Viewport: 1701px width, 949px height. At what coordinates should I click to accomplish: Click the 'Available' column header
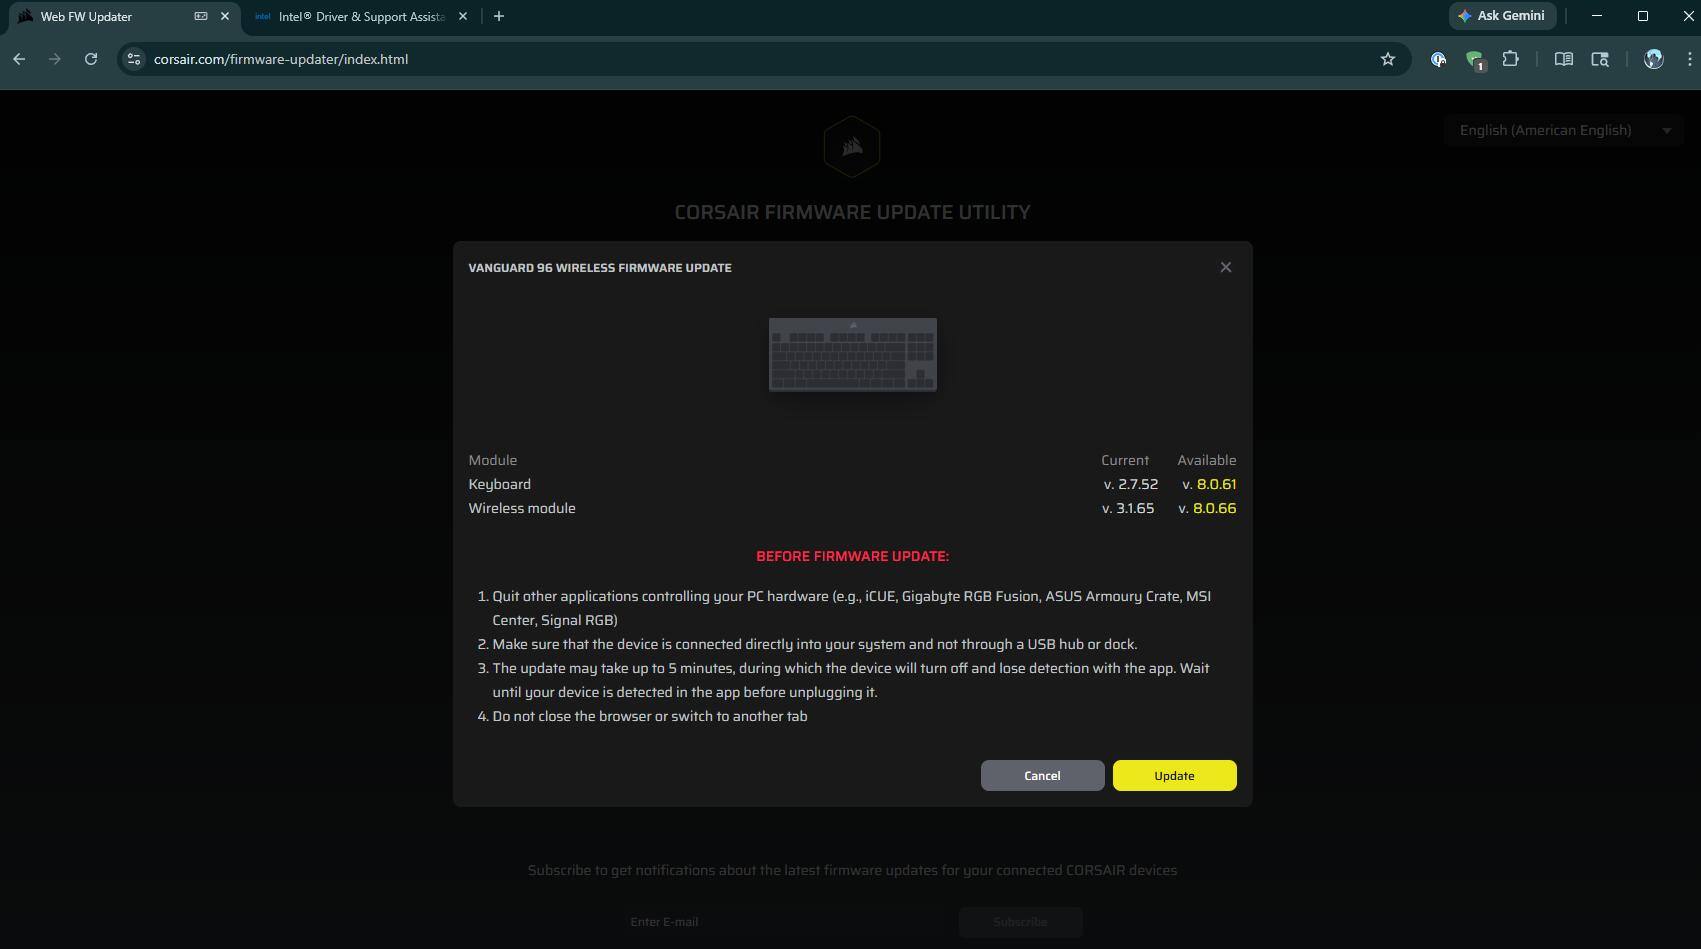1207,460
